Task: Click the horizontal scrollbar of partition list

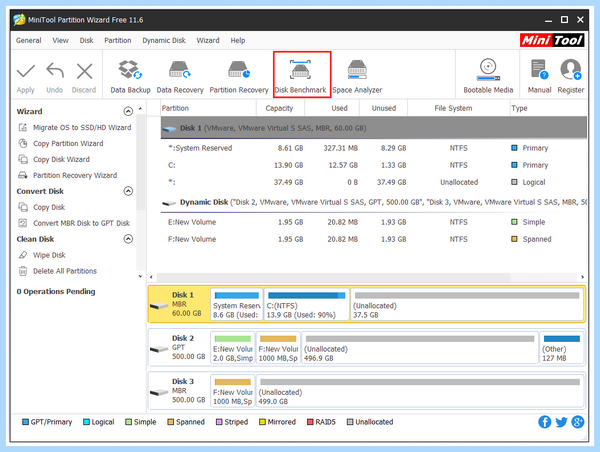Action: tap(333, 277)
